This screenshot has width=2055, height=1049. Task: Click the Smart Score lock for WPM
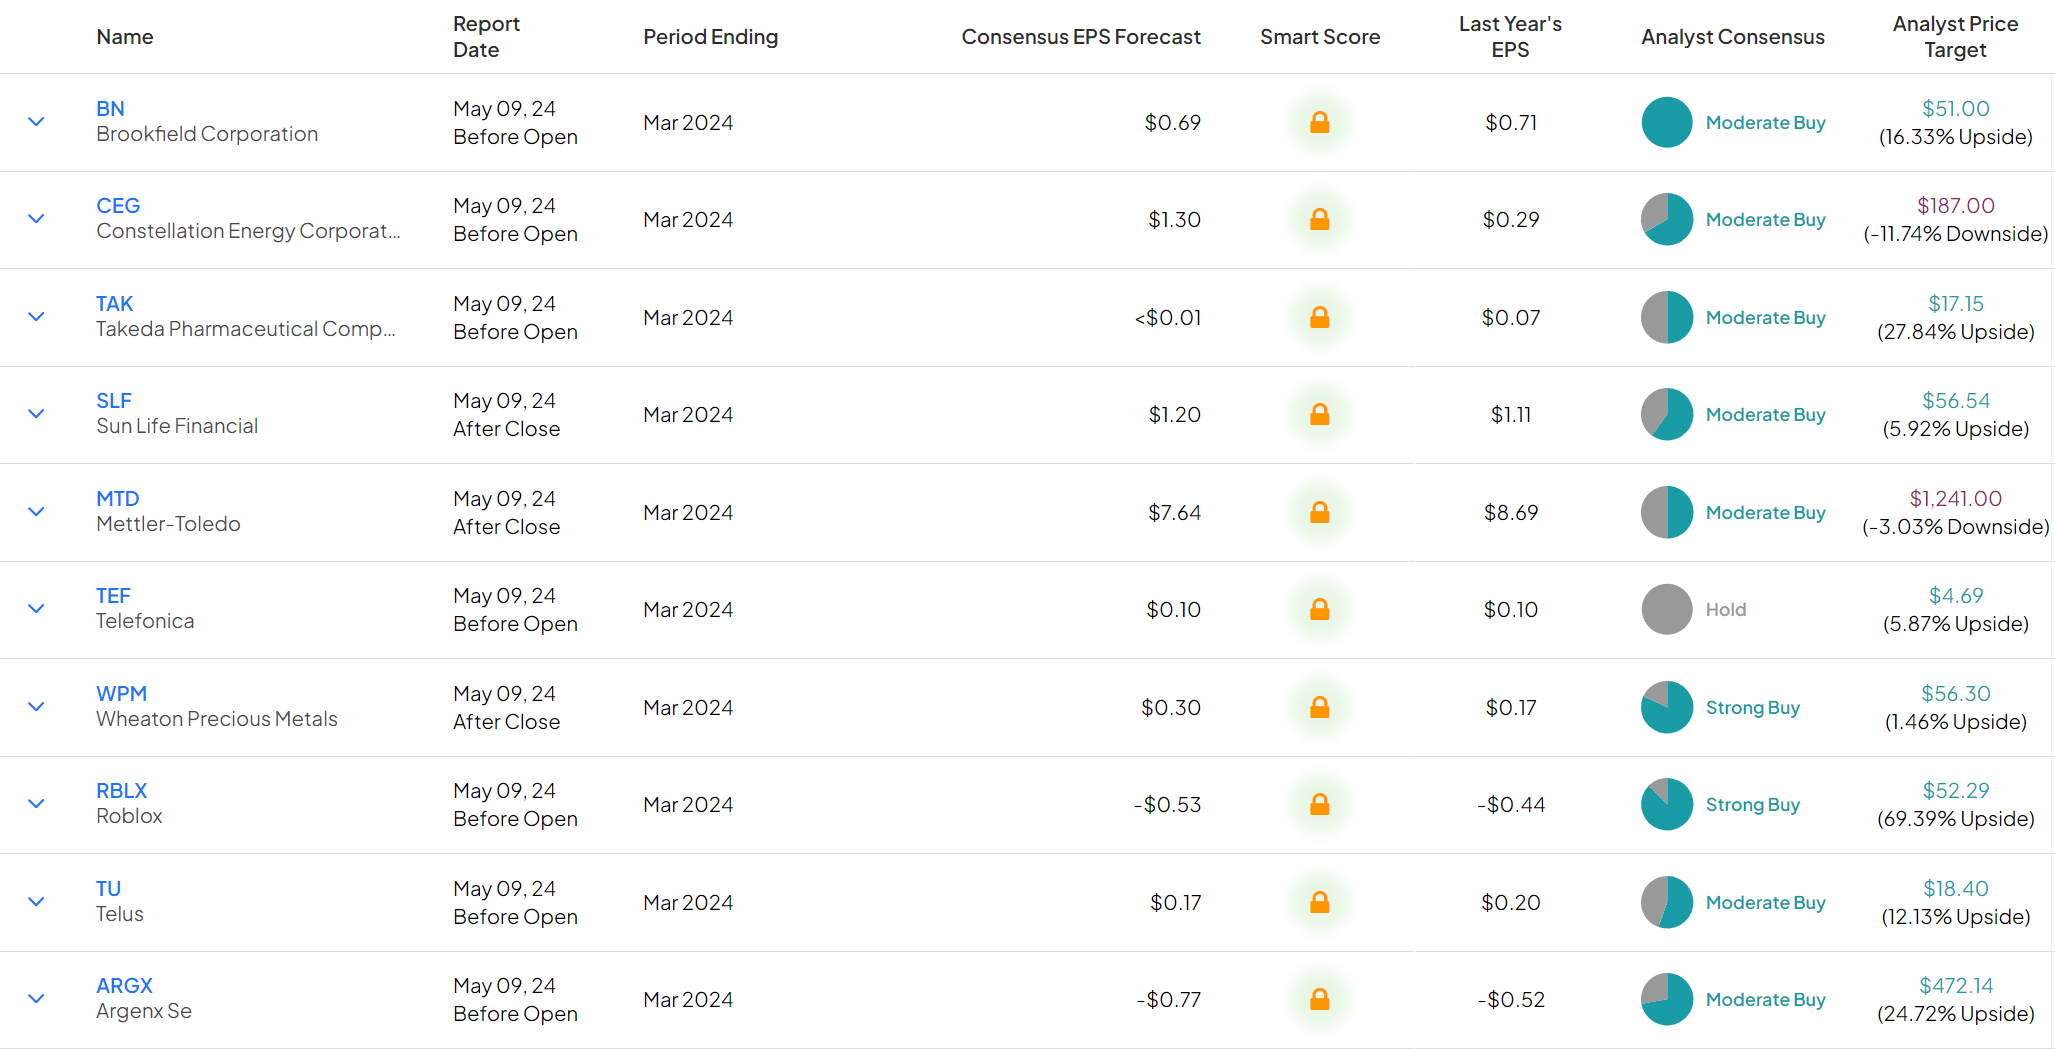click(1319, 707)
